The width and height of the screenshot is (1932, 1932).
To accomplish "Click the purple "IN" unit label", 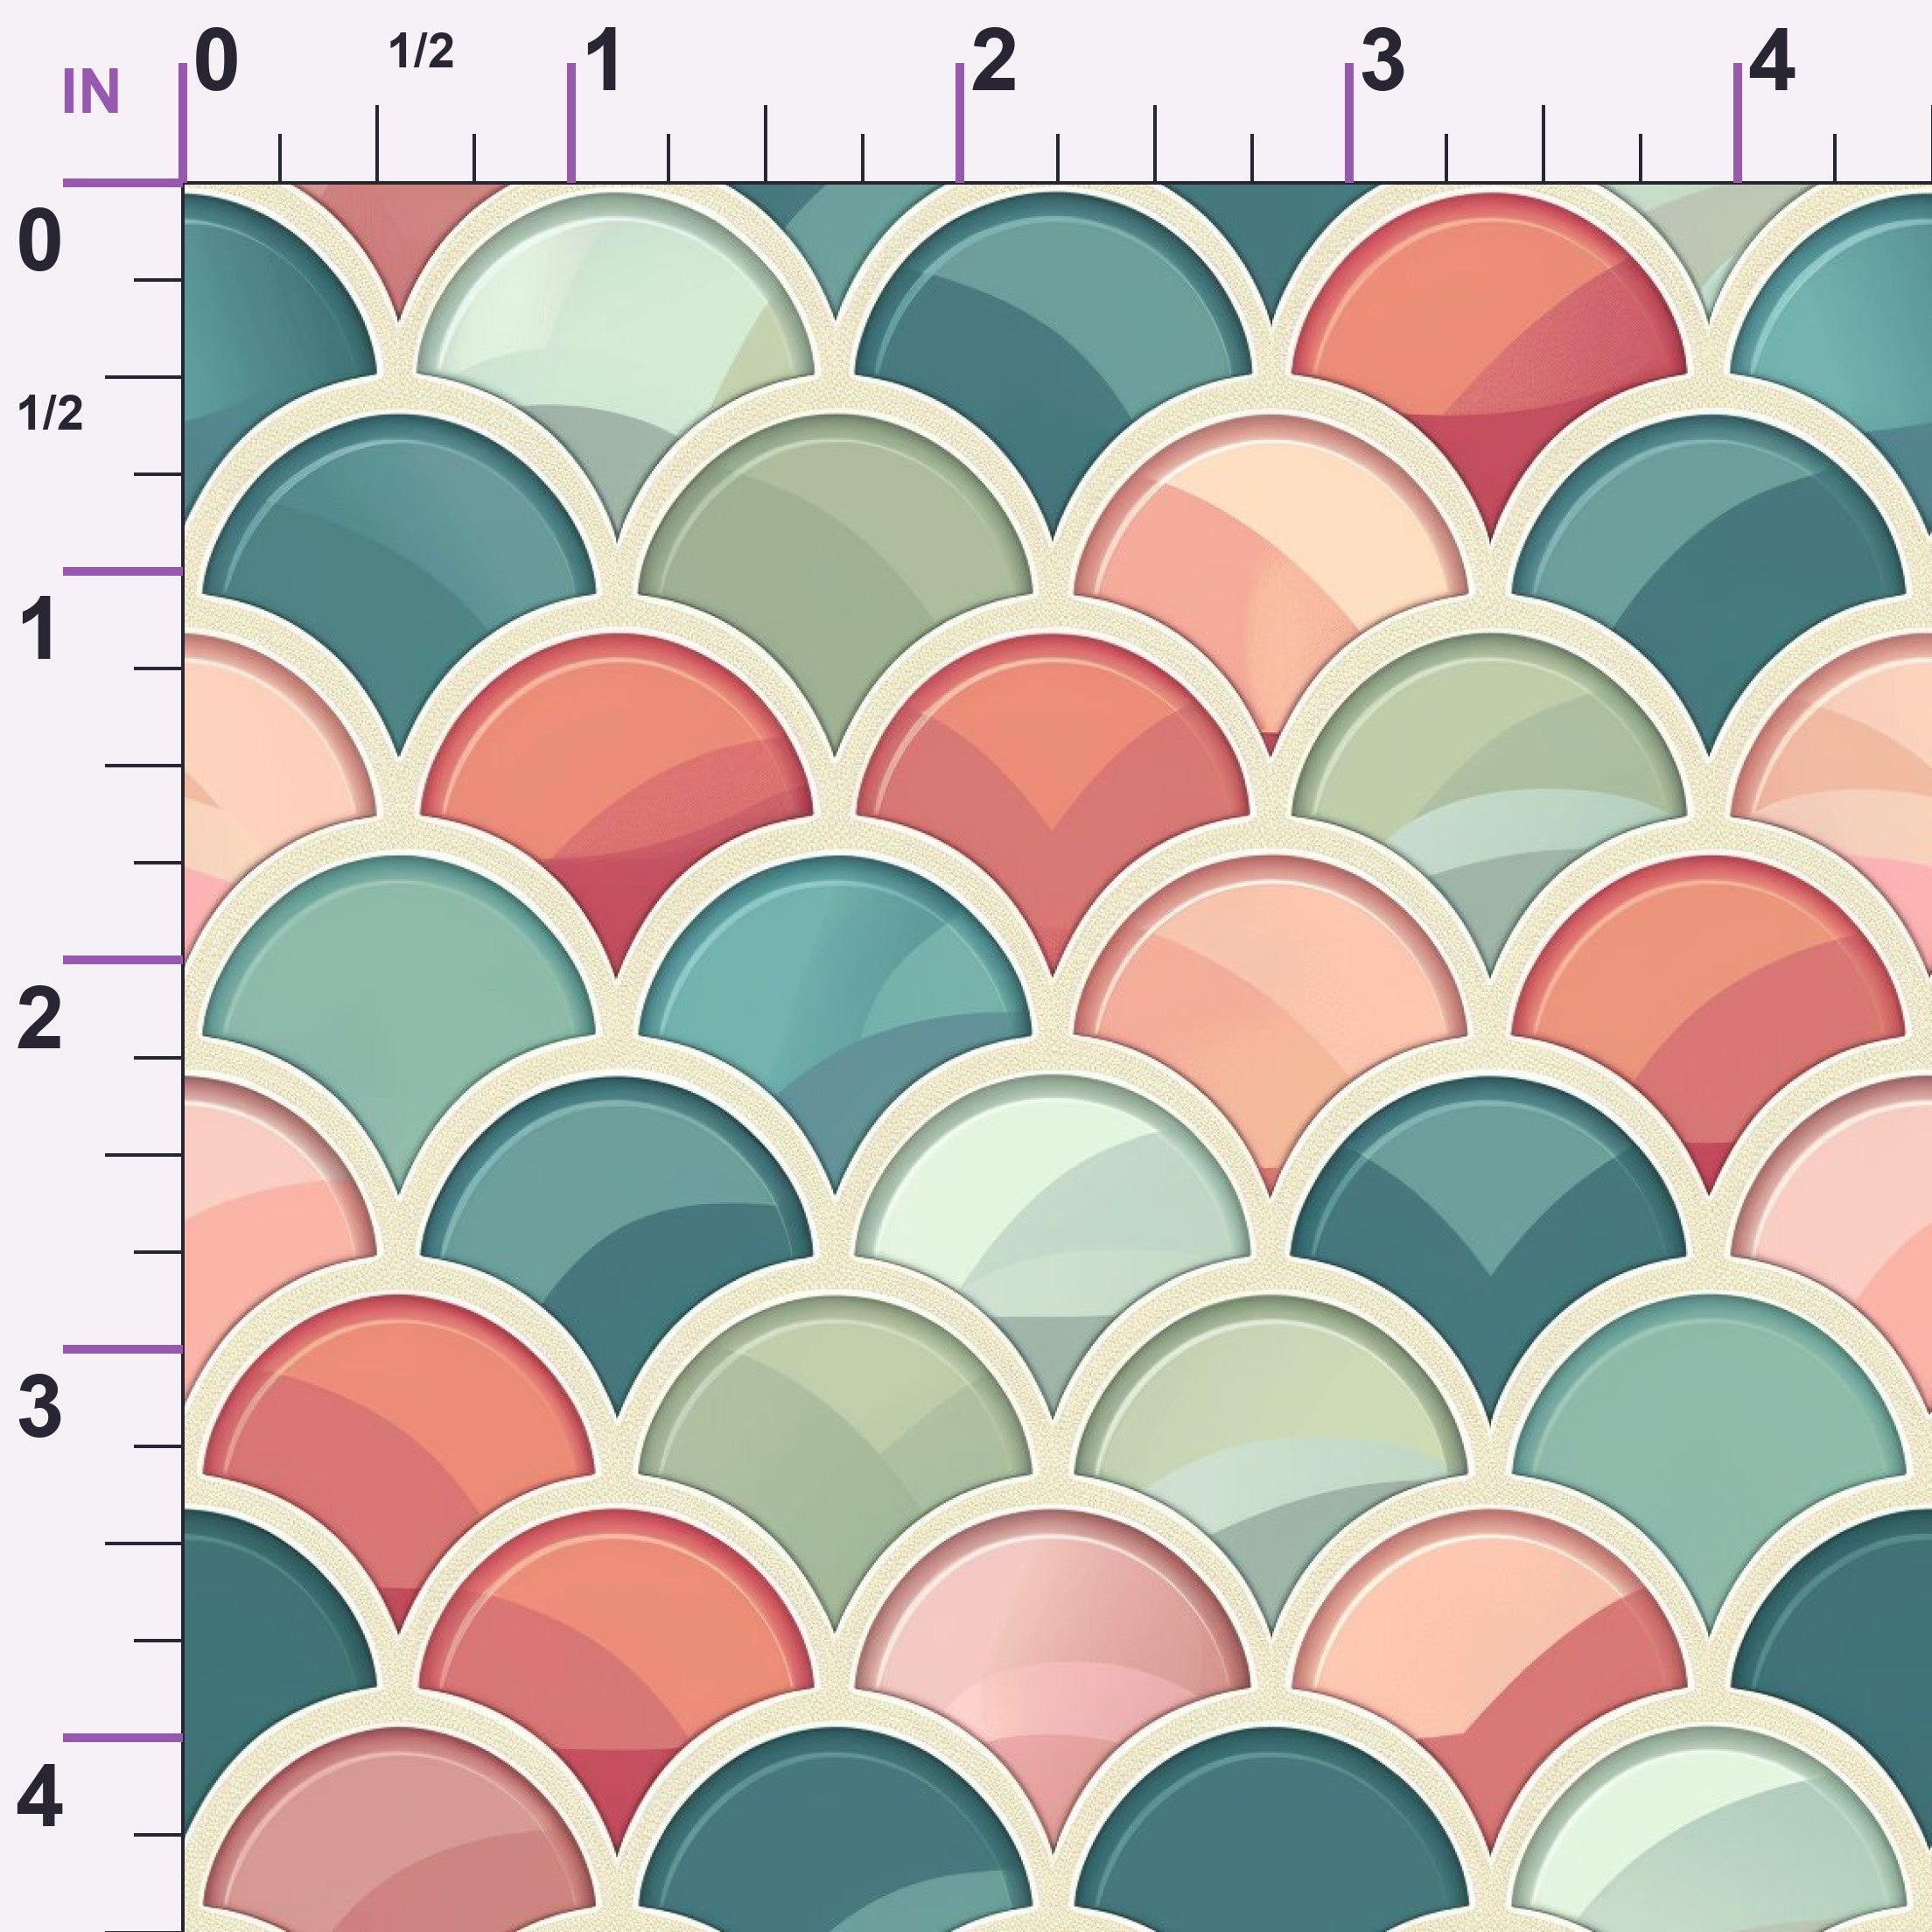I will click(x=91, y=92).
